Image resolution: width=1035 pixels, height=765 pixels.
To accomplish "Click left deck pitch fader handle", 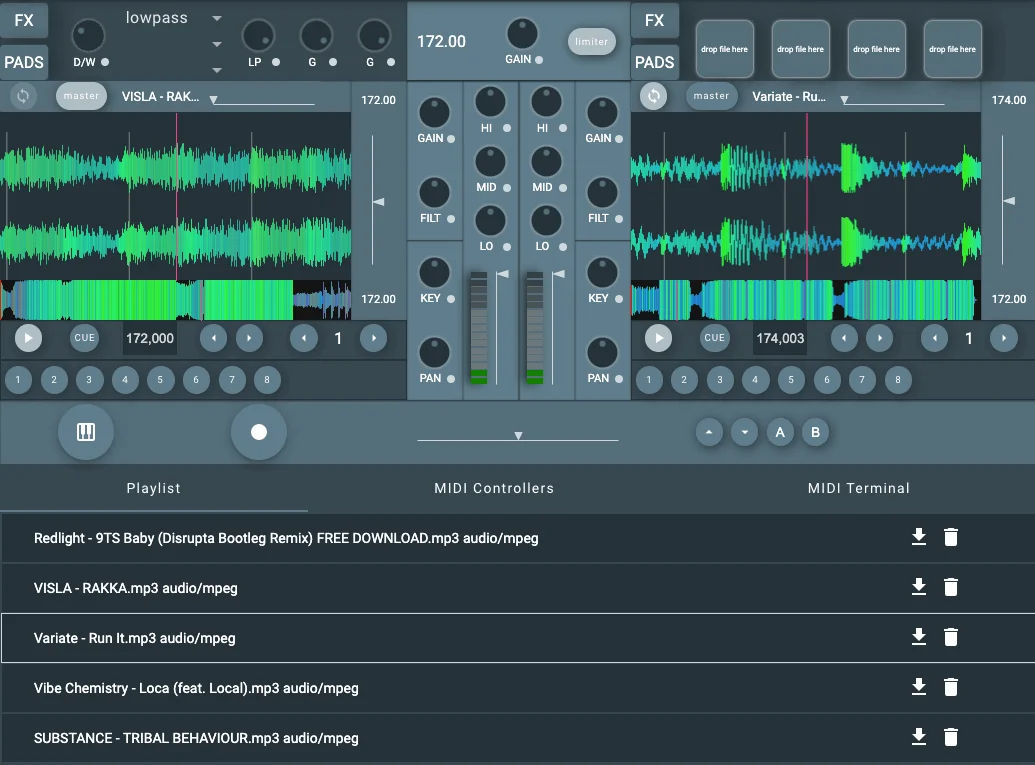I will (378, 201).
